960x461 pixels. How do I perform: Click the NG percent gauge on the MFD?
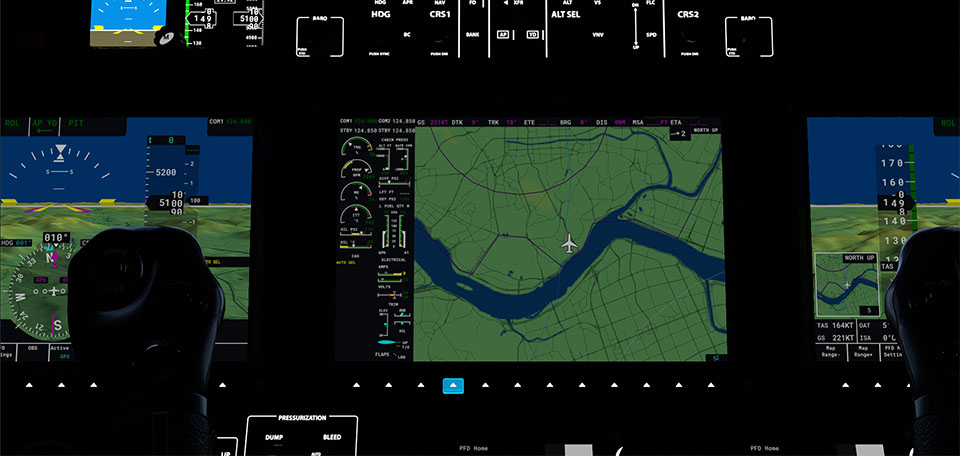pos(357,193)
